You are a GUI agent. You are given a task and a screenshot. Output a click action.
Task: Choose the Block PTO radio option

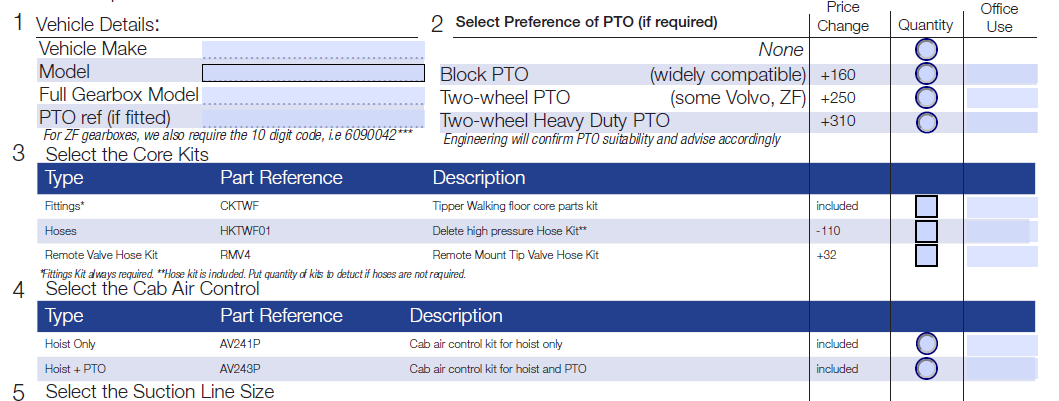click(x=927, y=74)
